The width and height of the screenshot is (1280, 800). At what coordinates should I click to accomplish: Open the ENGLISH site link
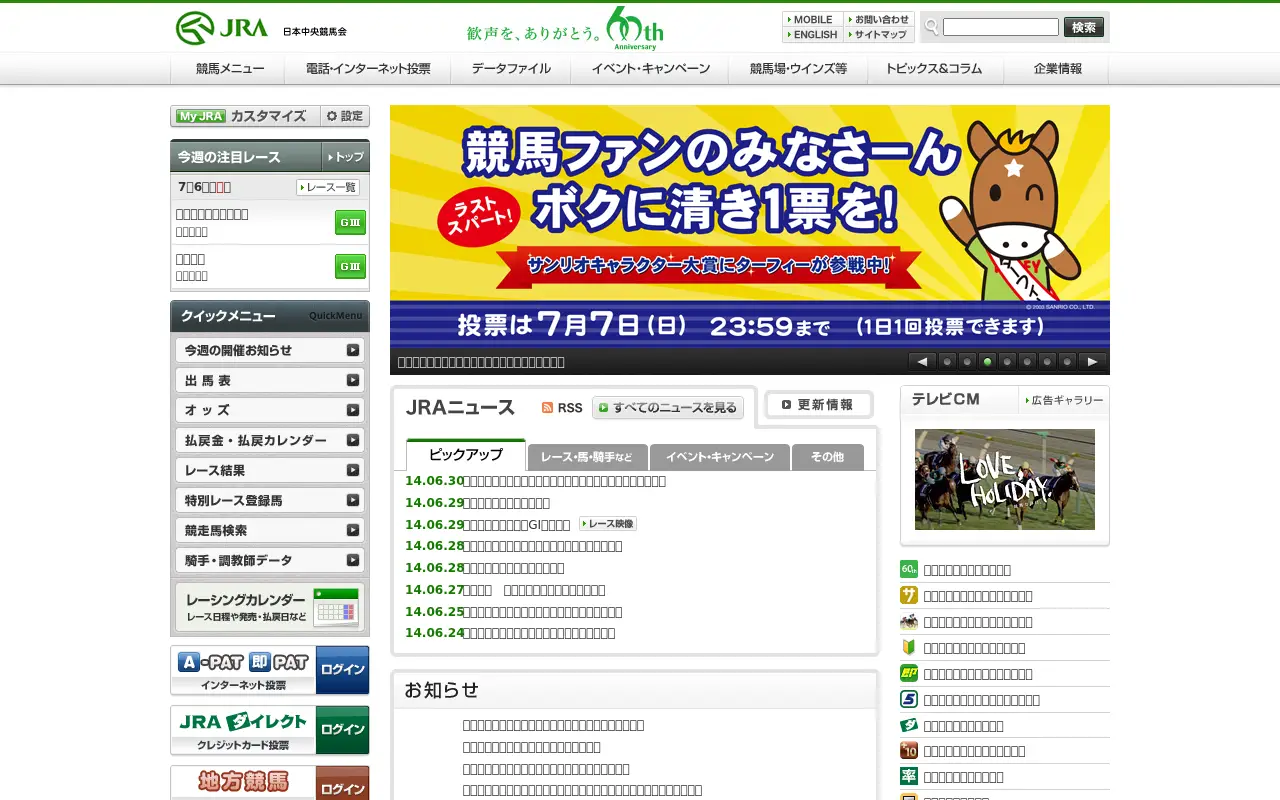[812, 34]
